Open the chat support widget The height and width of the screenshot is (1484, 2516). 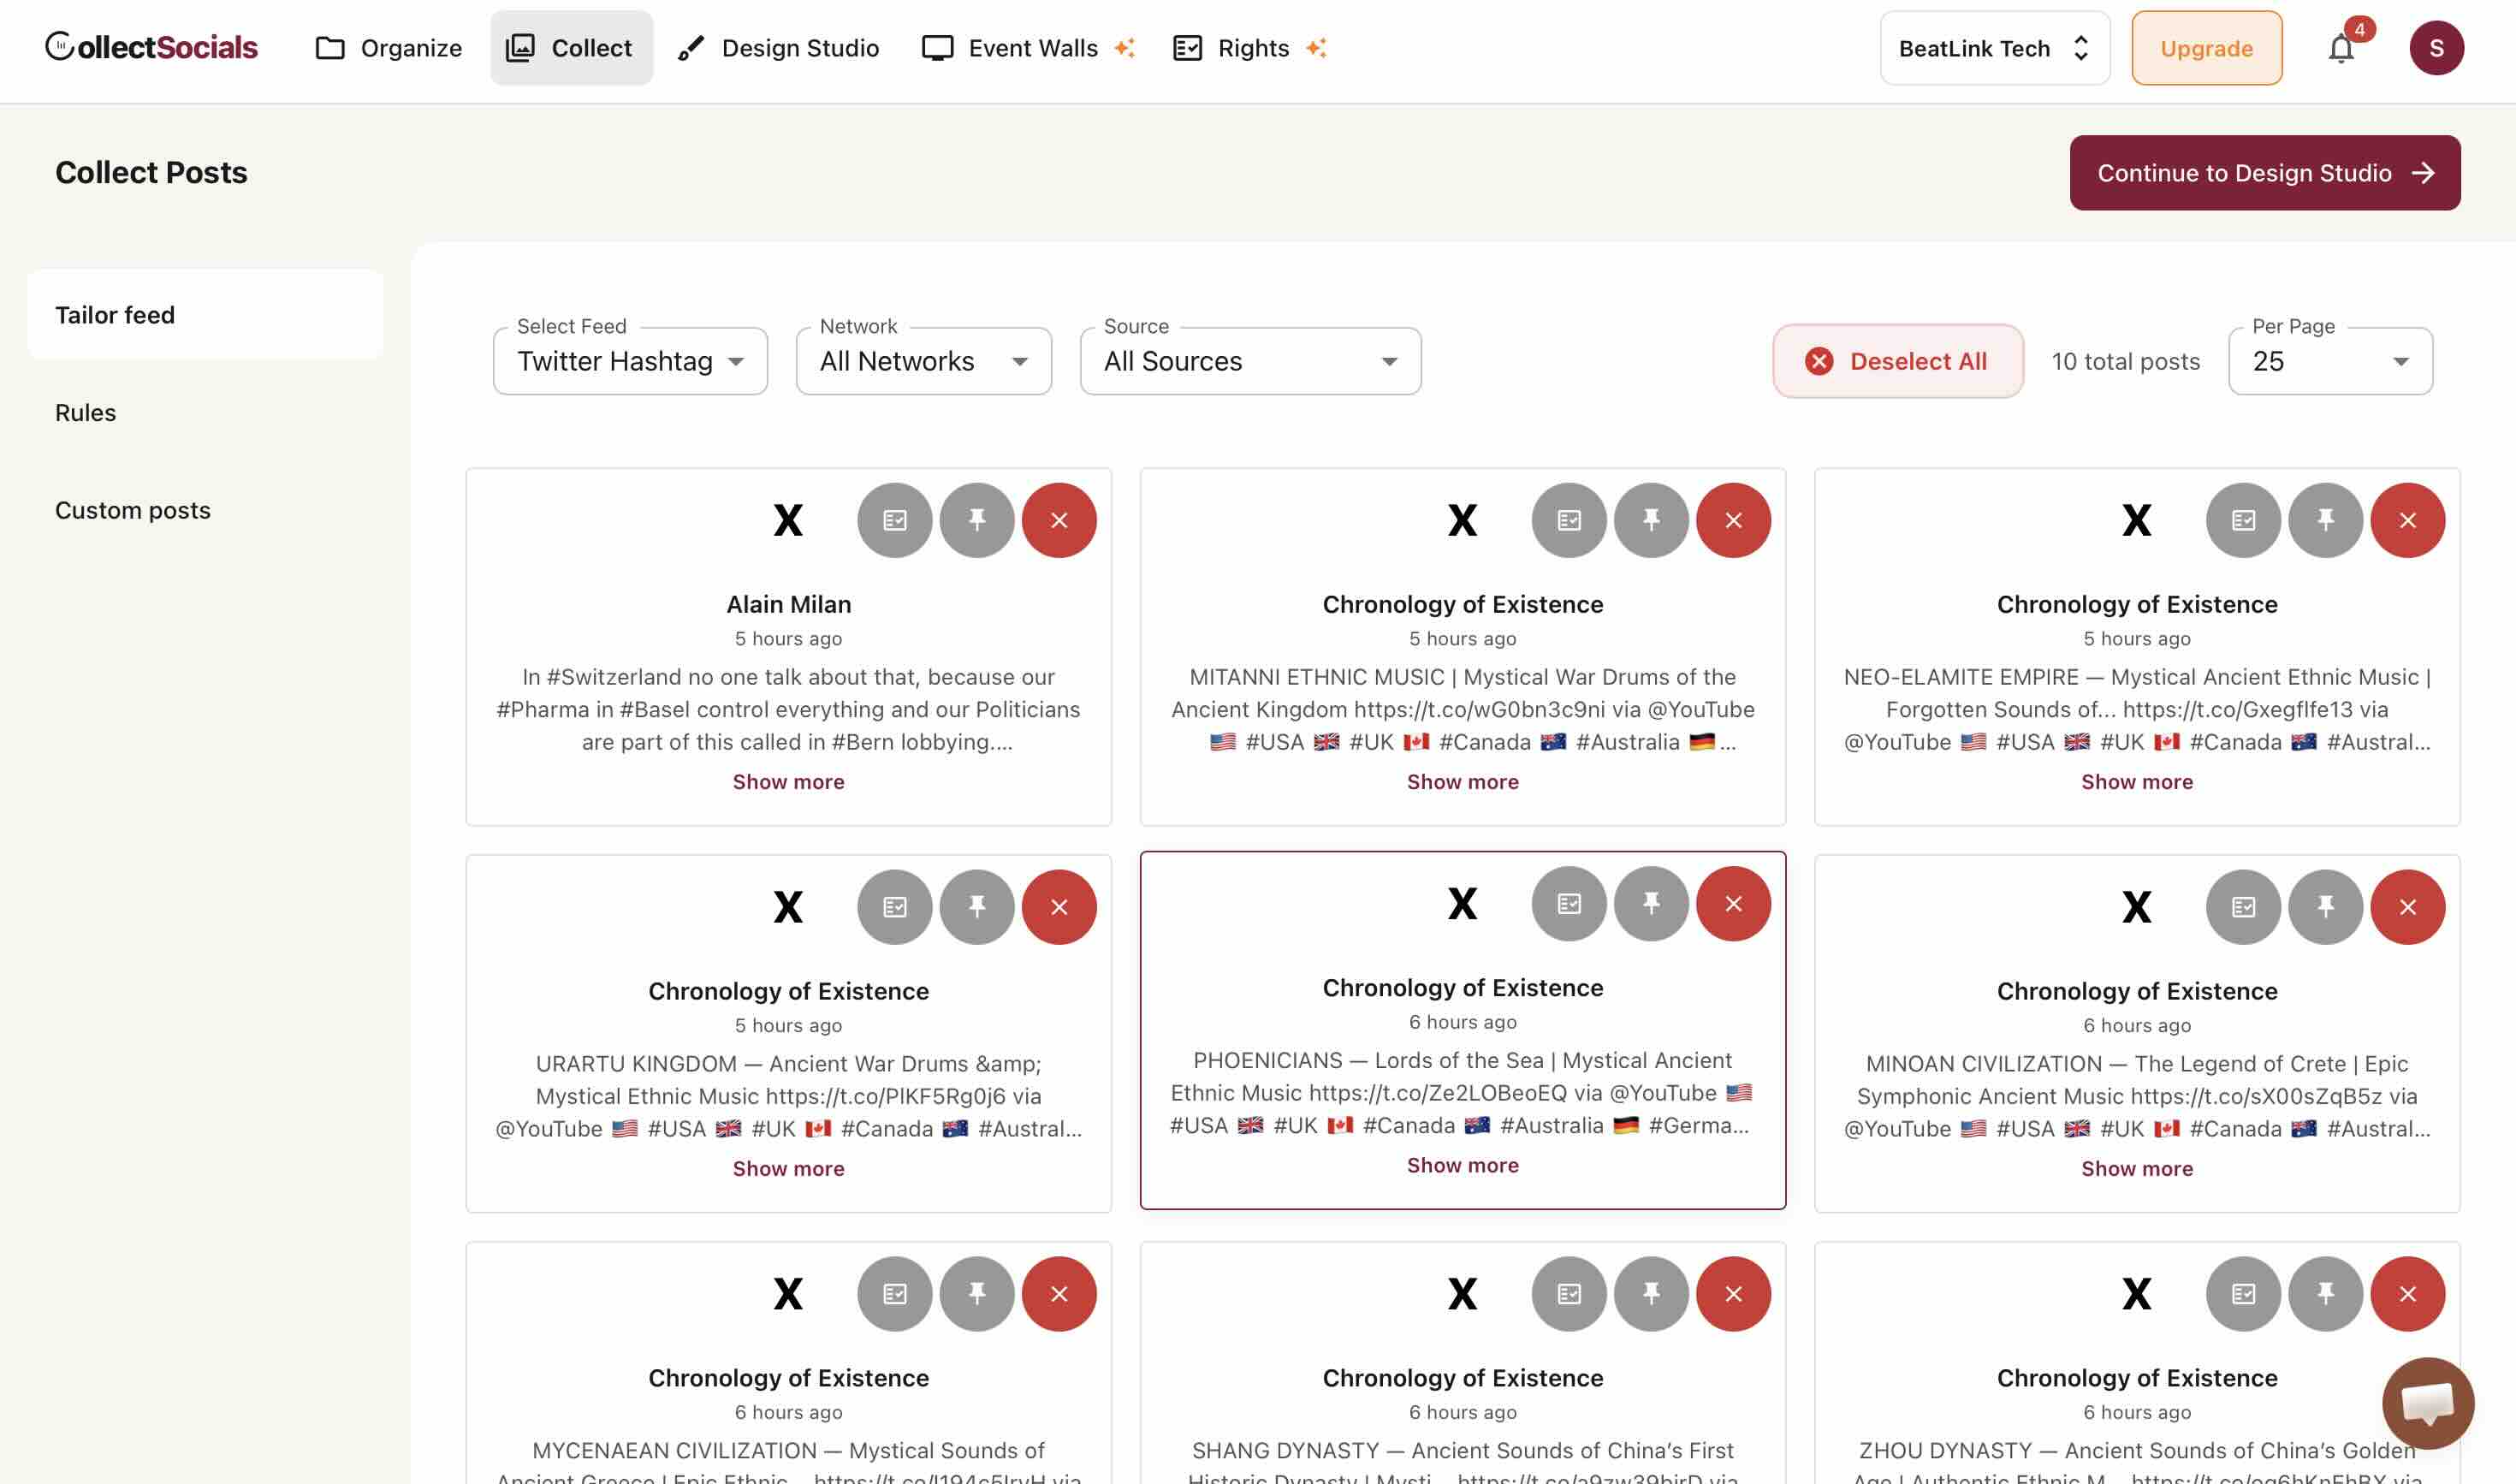(x=2427, y=1403)
